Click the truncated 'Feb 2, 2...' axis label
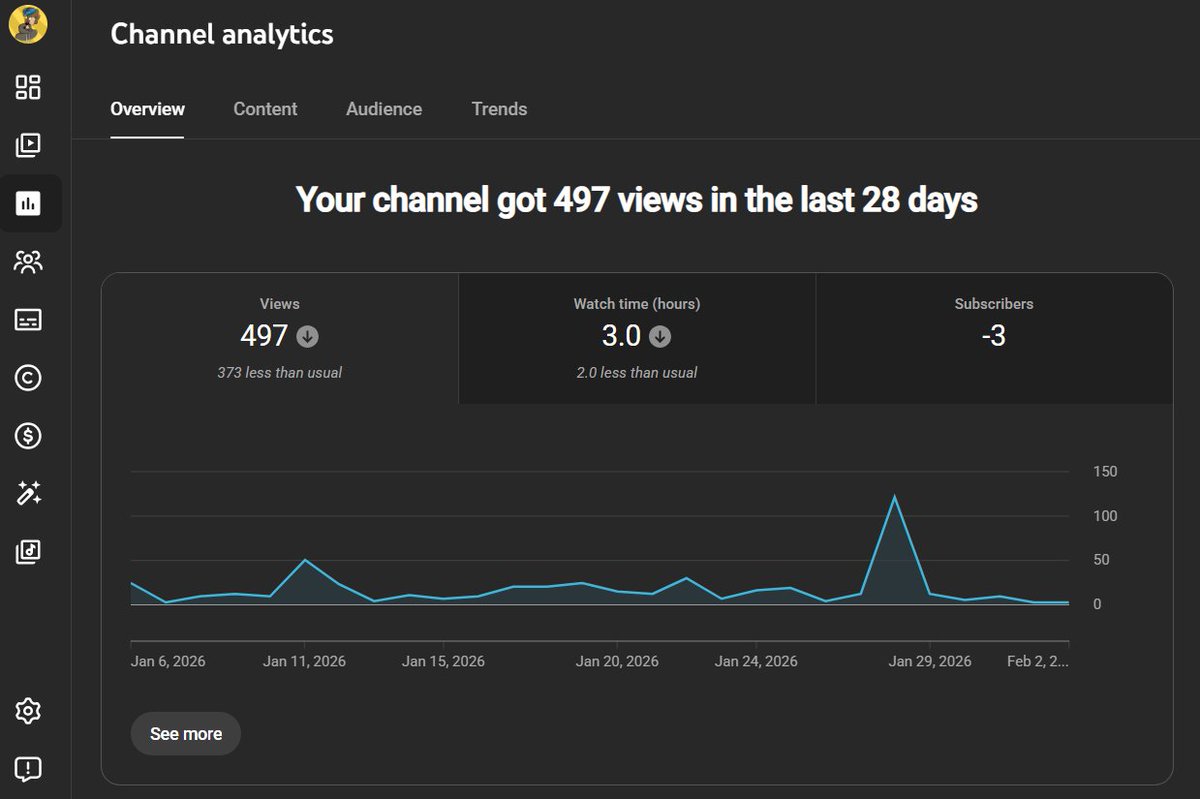Screen dimensions: 1200x799 (1038, 661)
